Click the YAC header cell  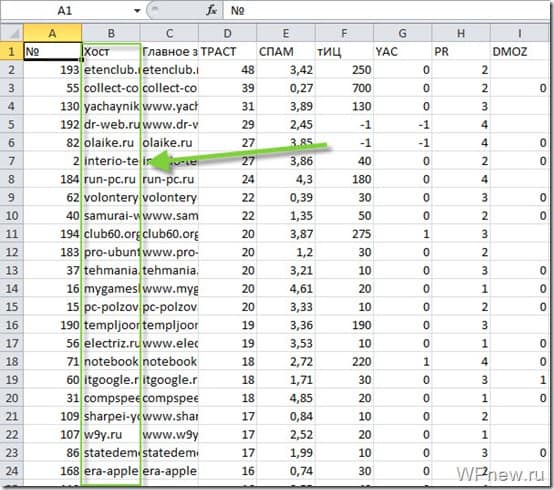[402, 52]
